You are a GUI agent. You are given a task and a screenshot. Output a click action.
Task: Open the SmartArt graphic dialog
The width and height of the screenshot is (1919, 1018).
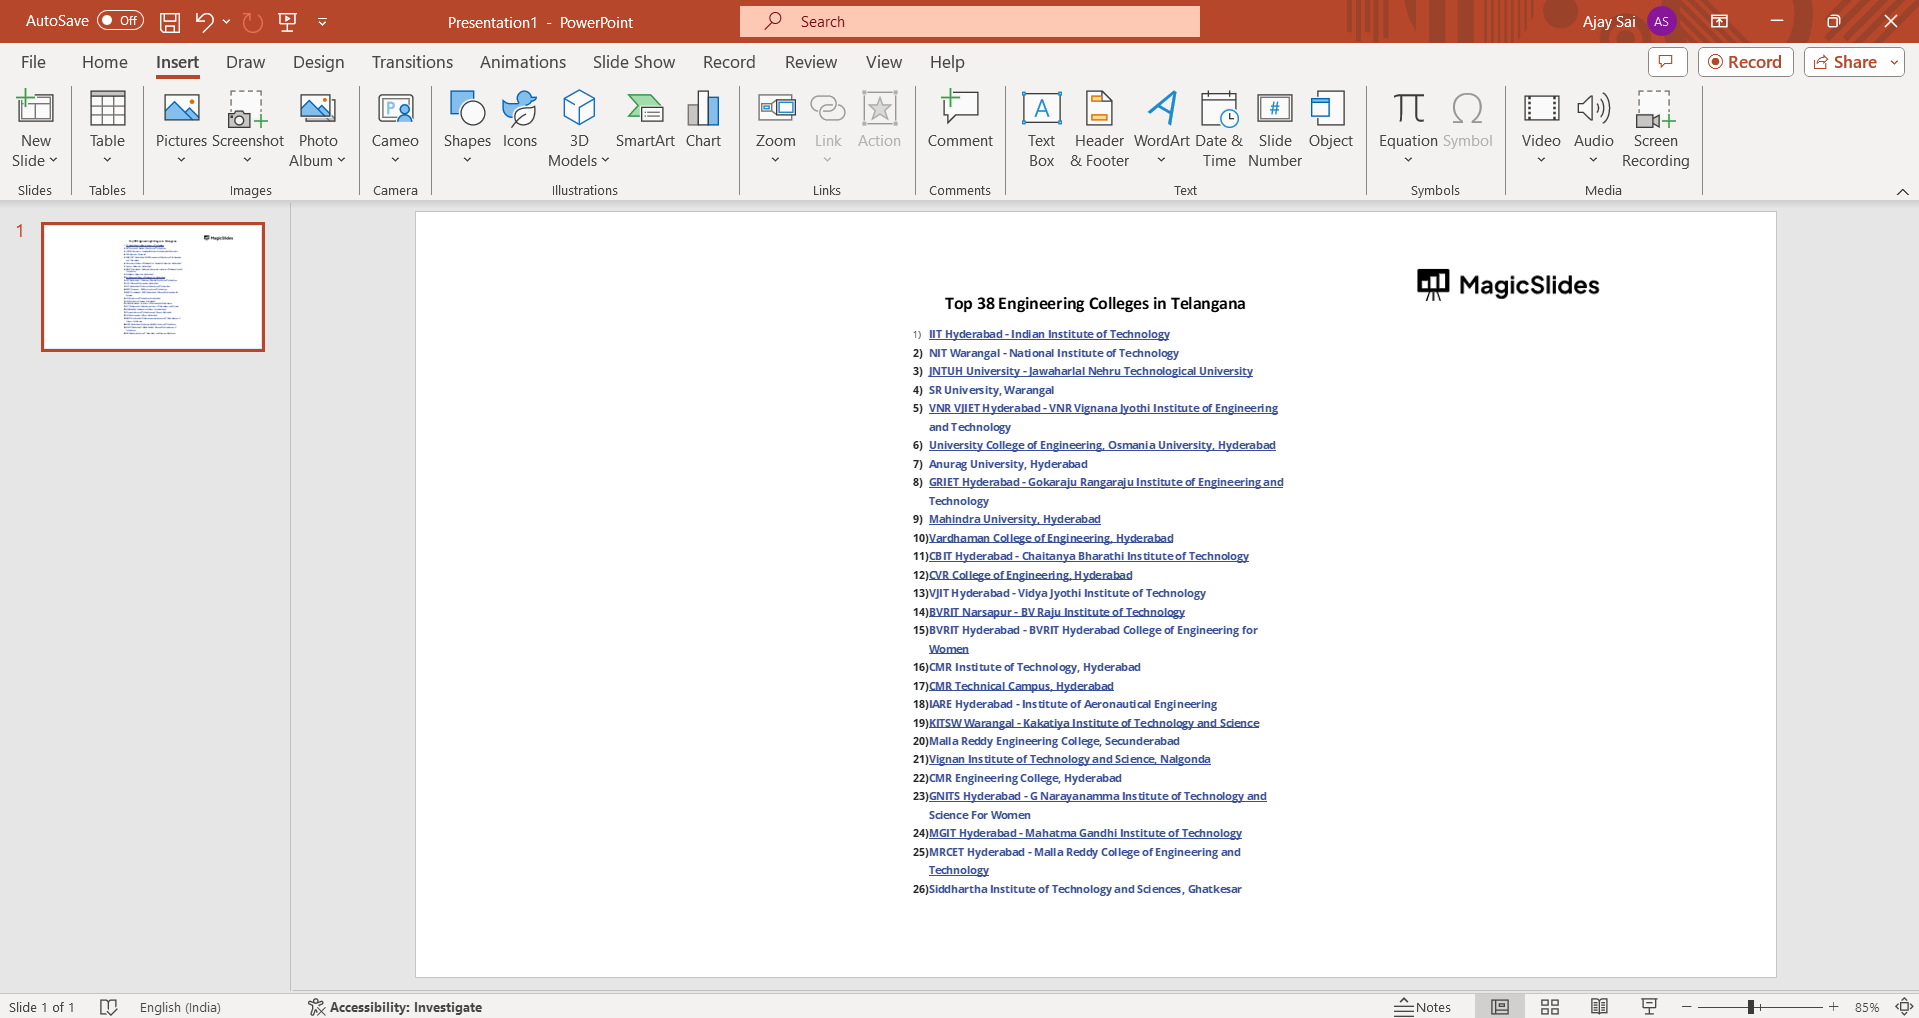(x=645, y=120)
